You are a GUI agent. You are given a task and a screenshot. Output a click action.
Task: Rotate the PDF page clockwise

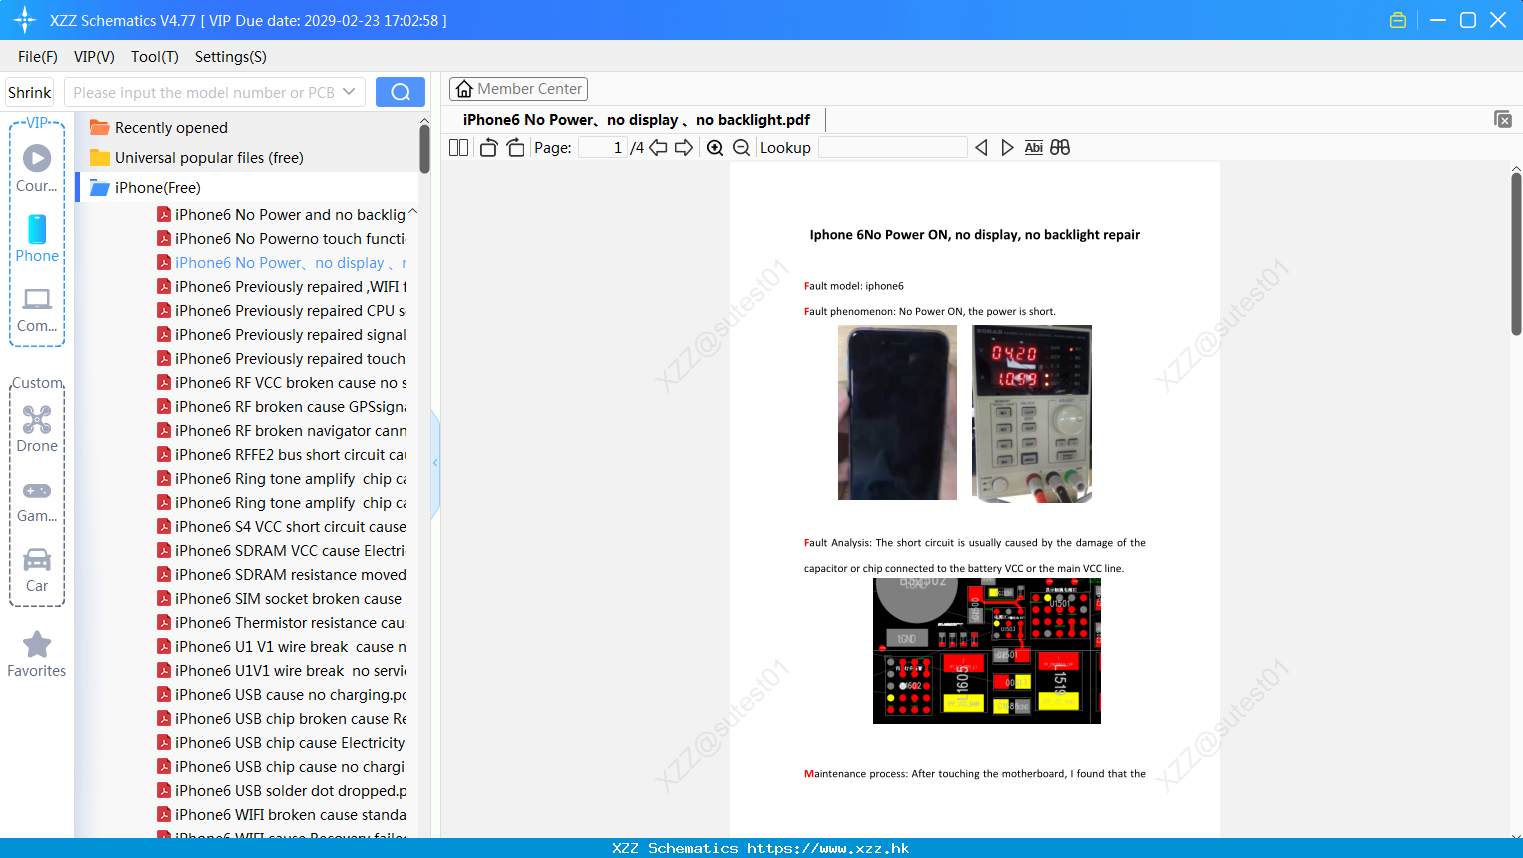click(515, 148)
